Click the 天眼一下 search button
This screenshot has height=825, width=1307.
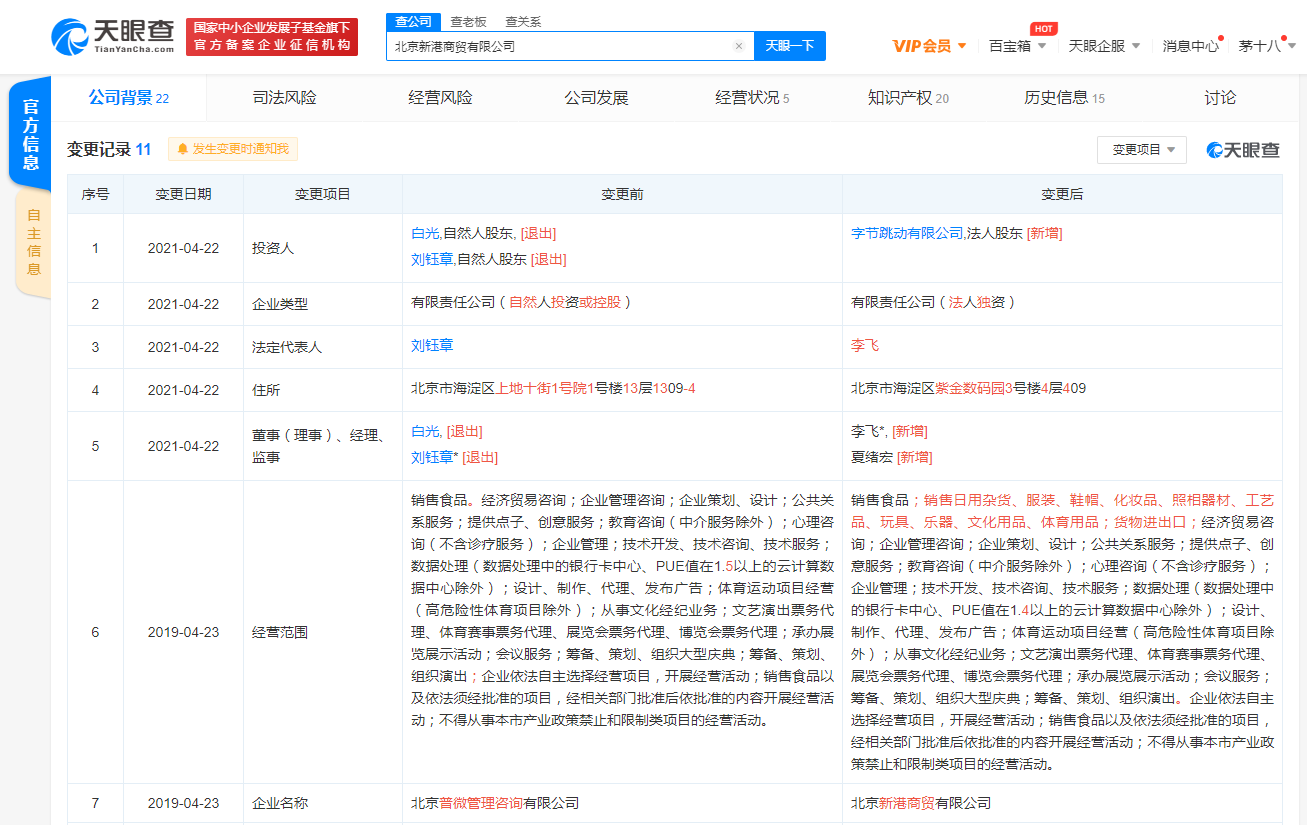pyautogui.click(x=789, y=46)
